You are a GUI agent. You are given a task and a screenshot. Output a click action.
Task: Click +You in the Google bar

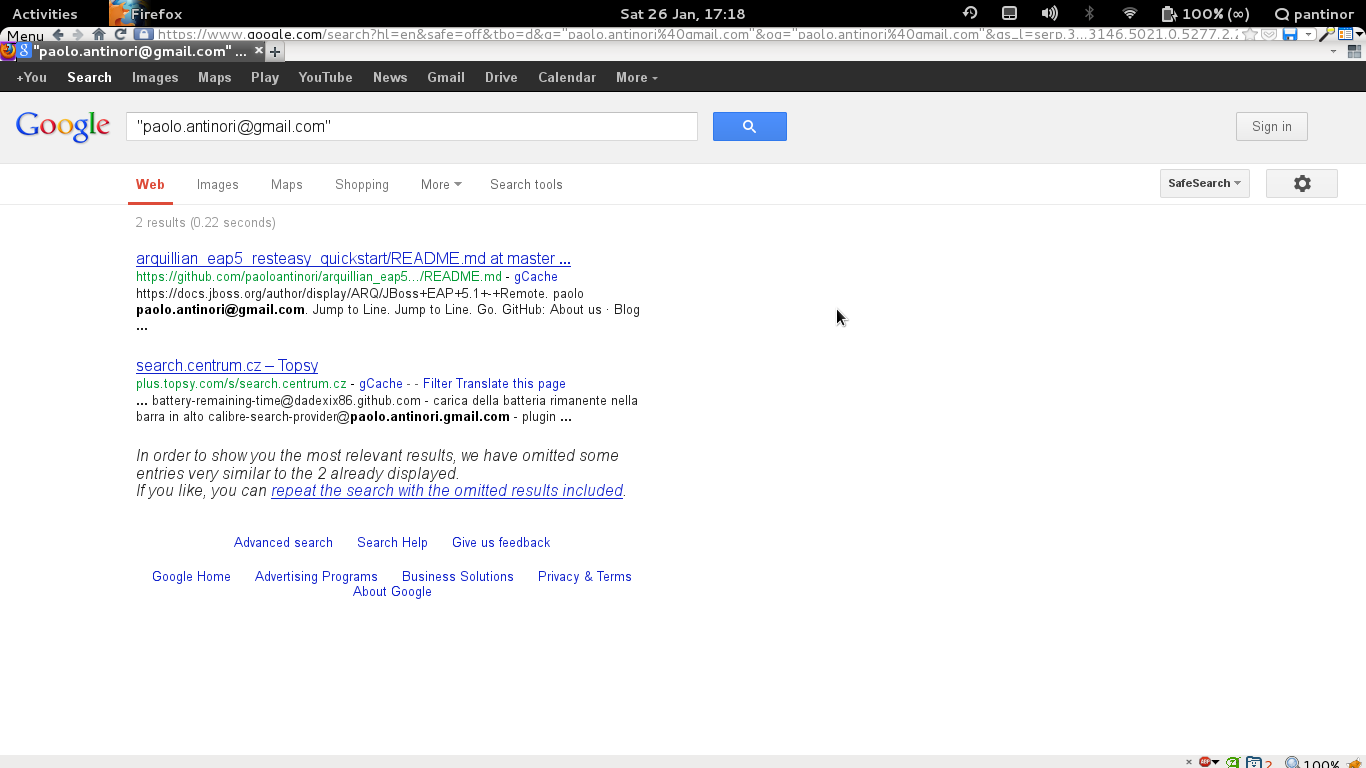(x=32, y=77)
